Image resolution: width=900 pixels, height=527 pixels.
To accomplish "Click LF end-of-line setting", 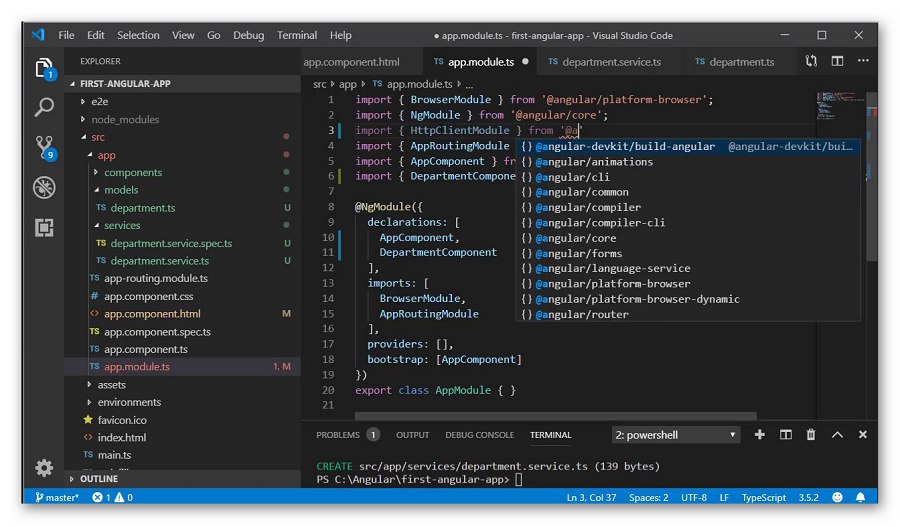I will (724, 497).
